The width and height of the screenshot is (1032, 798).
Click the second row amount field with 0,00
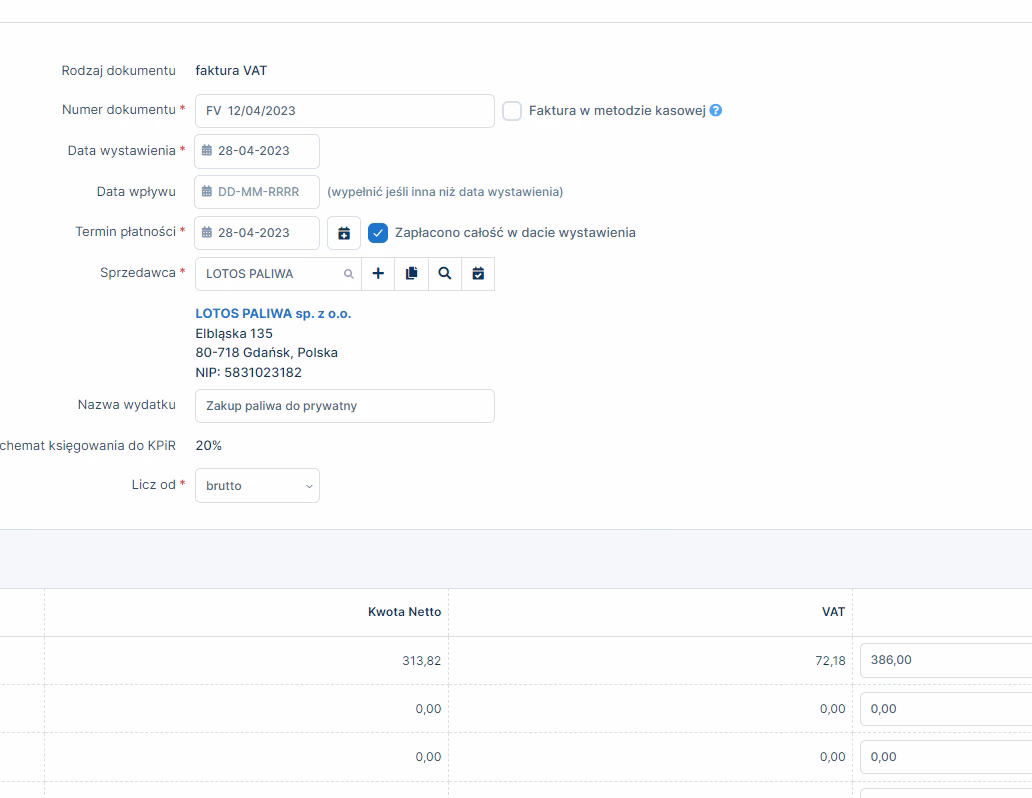pyautogui.click(x=944, y=709)
